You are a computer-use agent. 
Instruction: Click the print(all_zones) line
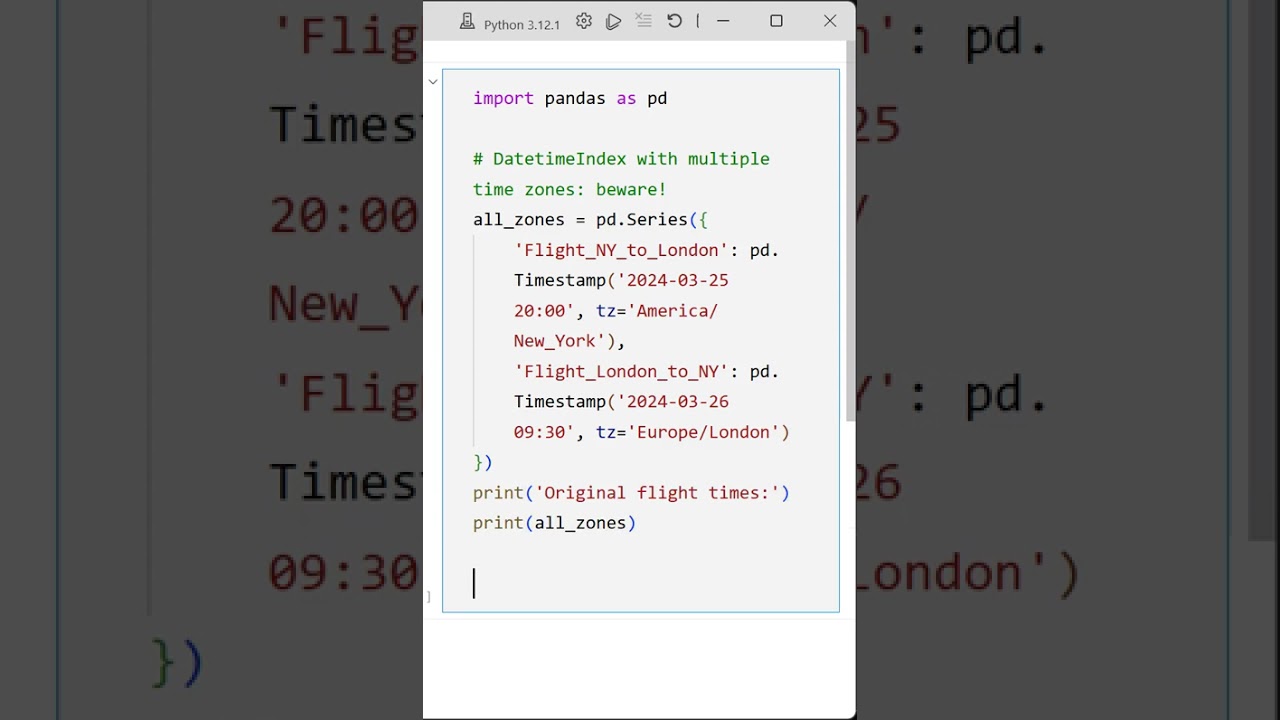[554, 523]
